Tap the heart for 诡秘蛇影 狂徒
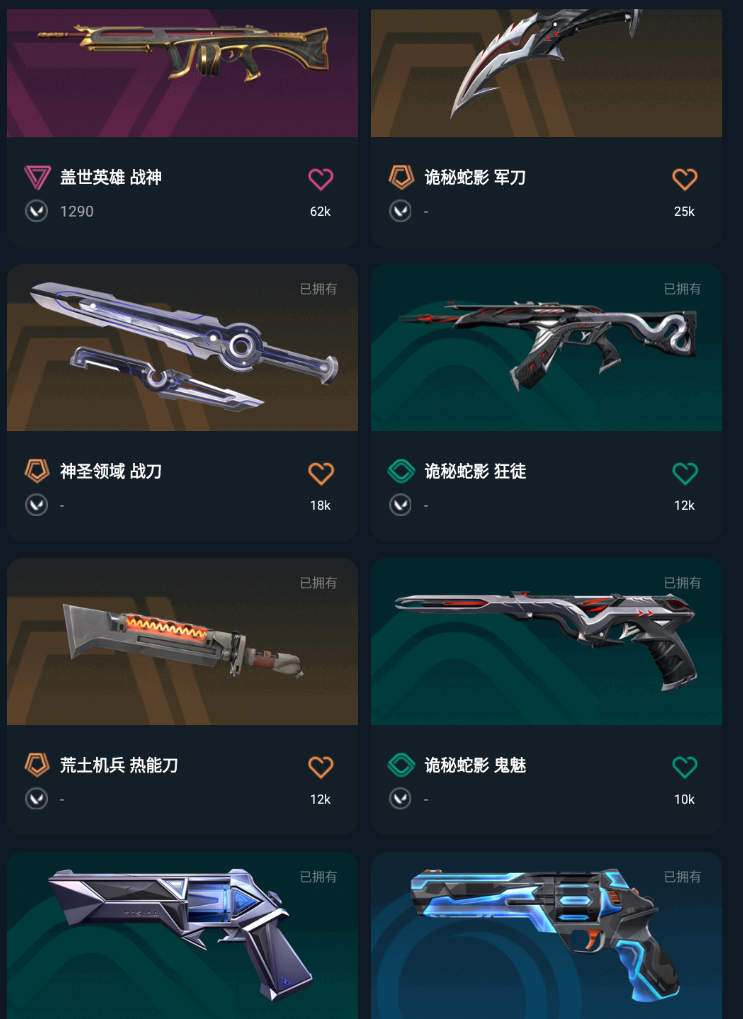Viewport: 743px width, 1019px height. coord(684,473)
